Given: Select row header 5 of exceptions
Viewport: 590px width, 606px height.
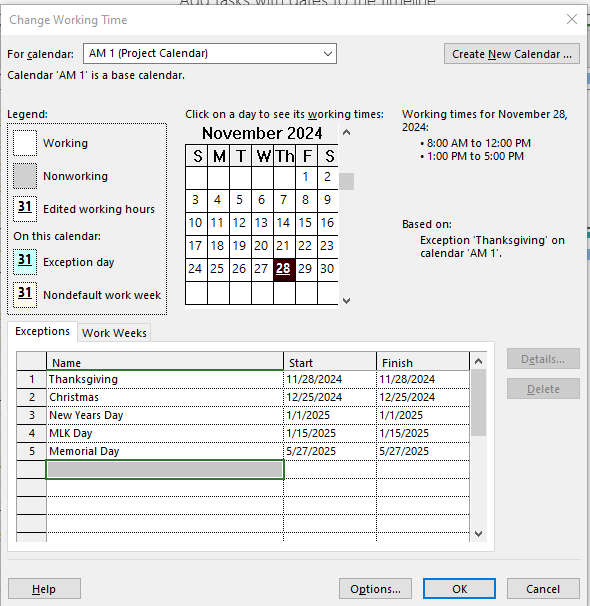Looking at the screenshot, I should point(32,451).
